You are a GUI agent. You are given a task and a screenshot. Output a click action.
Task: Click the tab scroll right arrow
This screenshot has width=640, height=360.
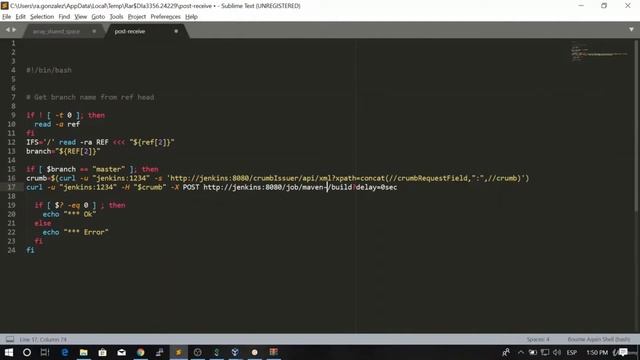click(14, 30)
